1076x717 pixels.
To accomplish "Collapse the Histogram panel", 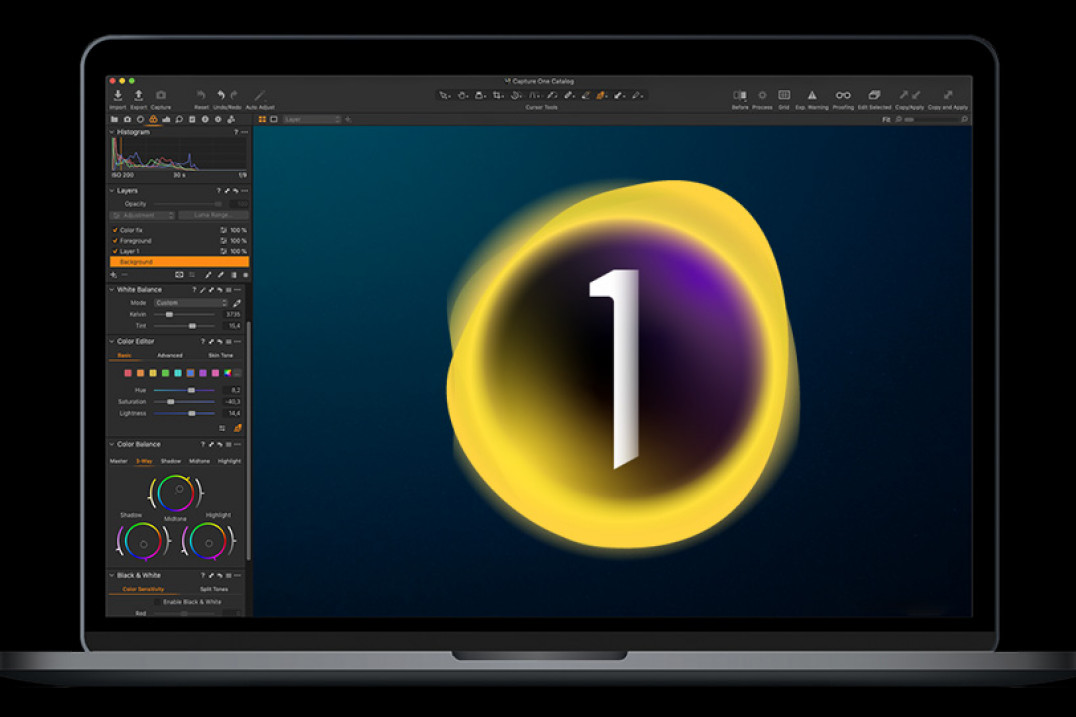I will (x=113, y=131).
